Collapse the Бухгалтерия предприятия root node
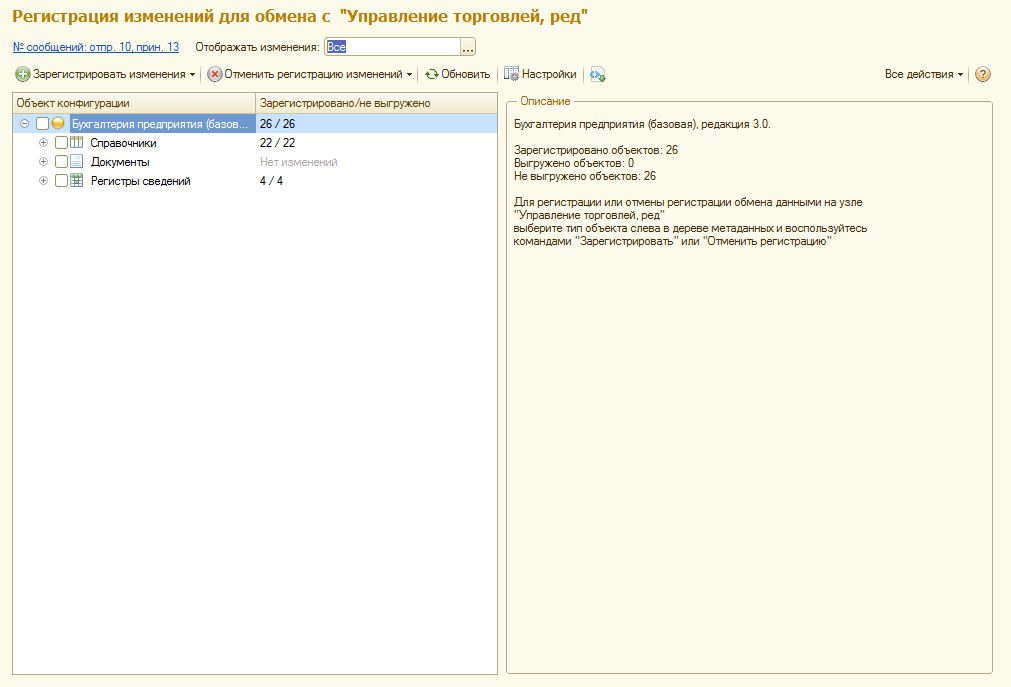The width and height of the screenshot is (1011, 687). click(x=25, y=123)
